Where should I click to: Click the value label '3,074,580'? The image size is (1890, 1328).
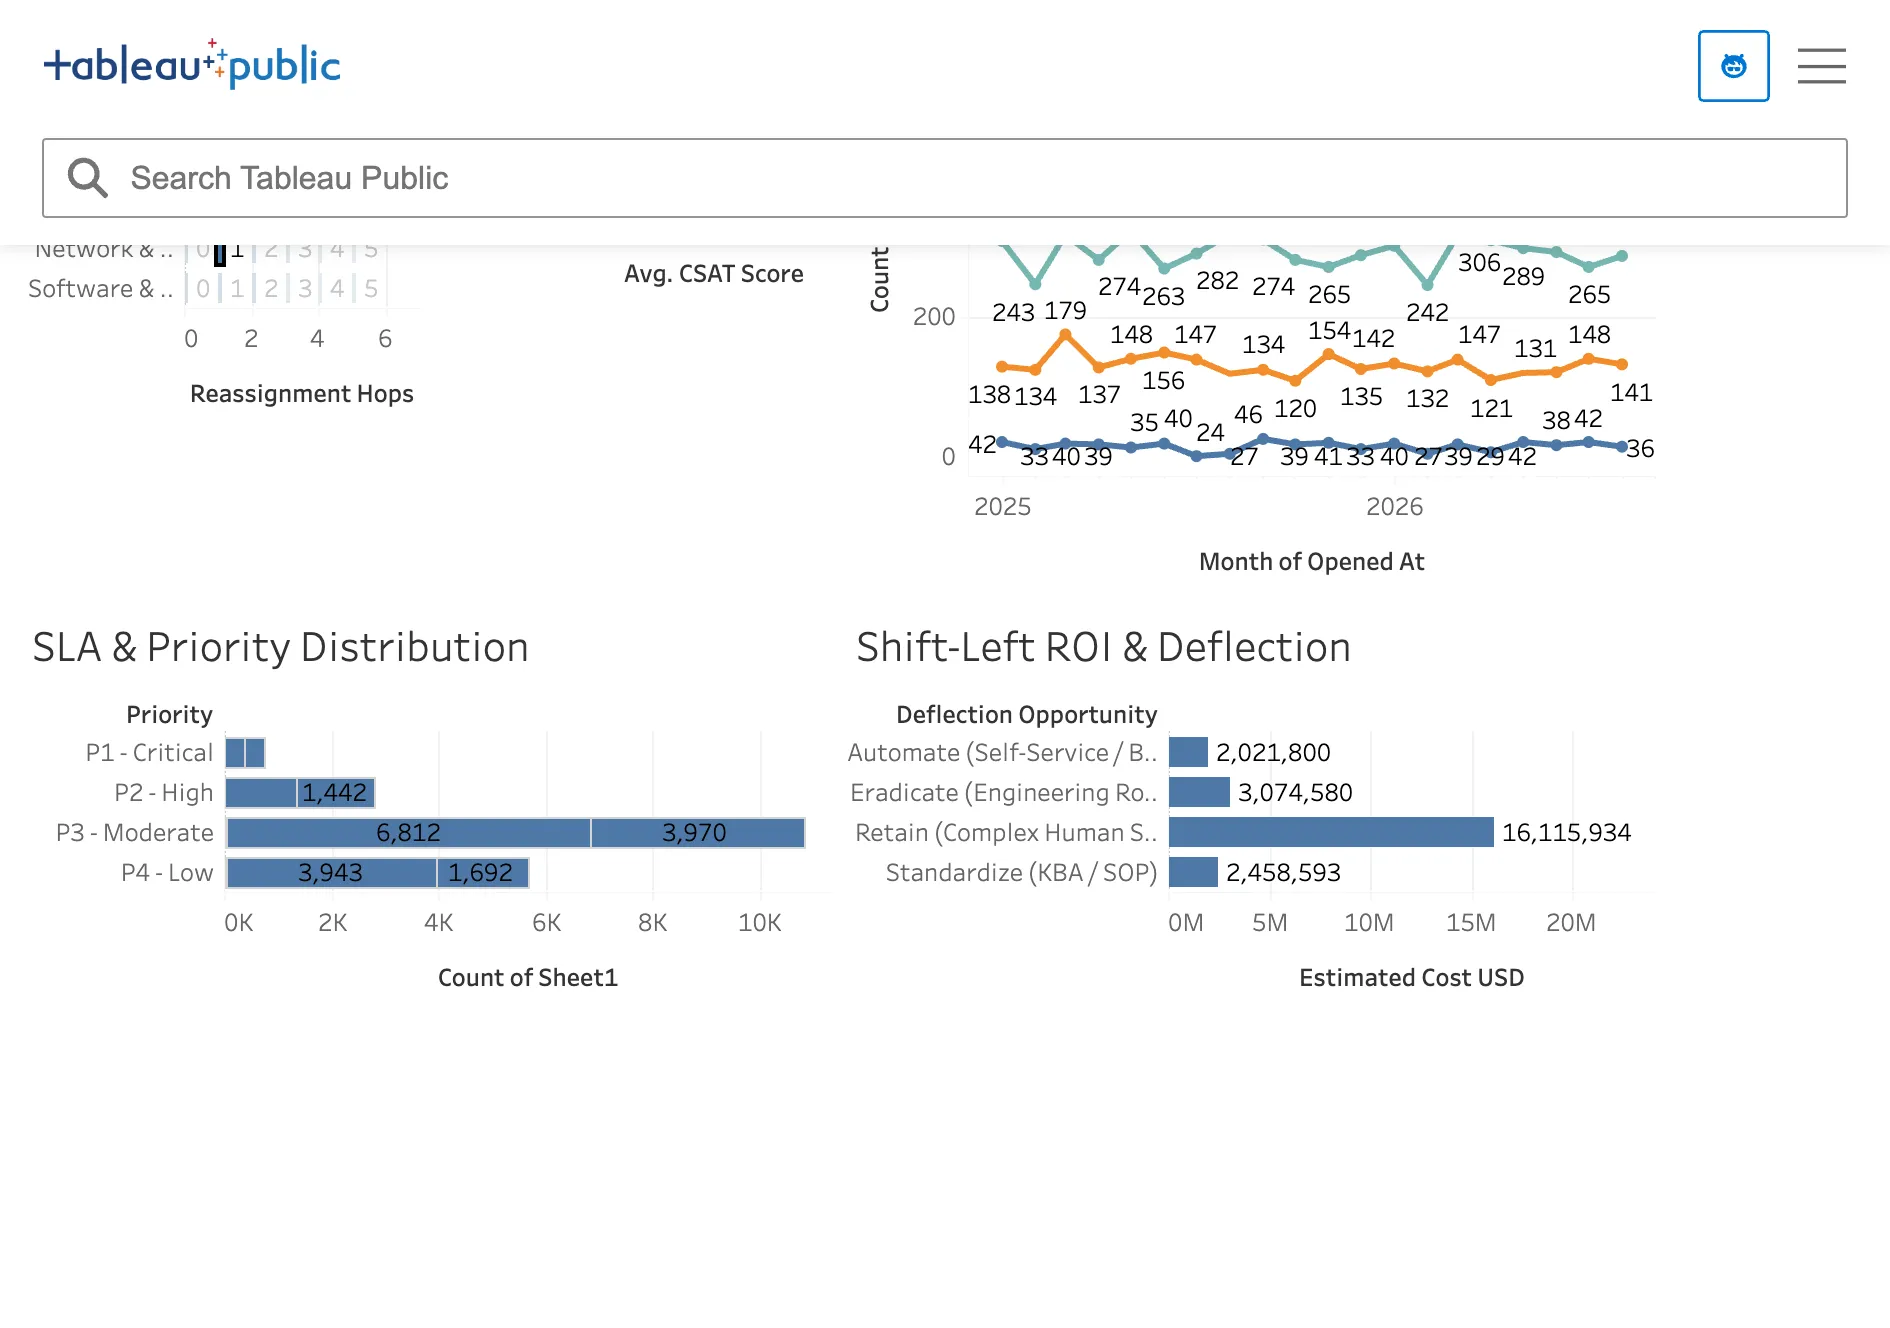click(1295, 793)
